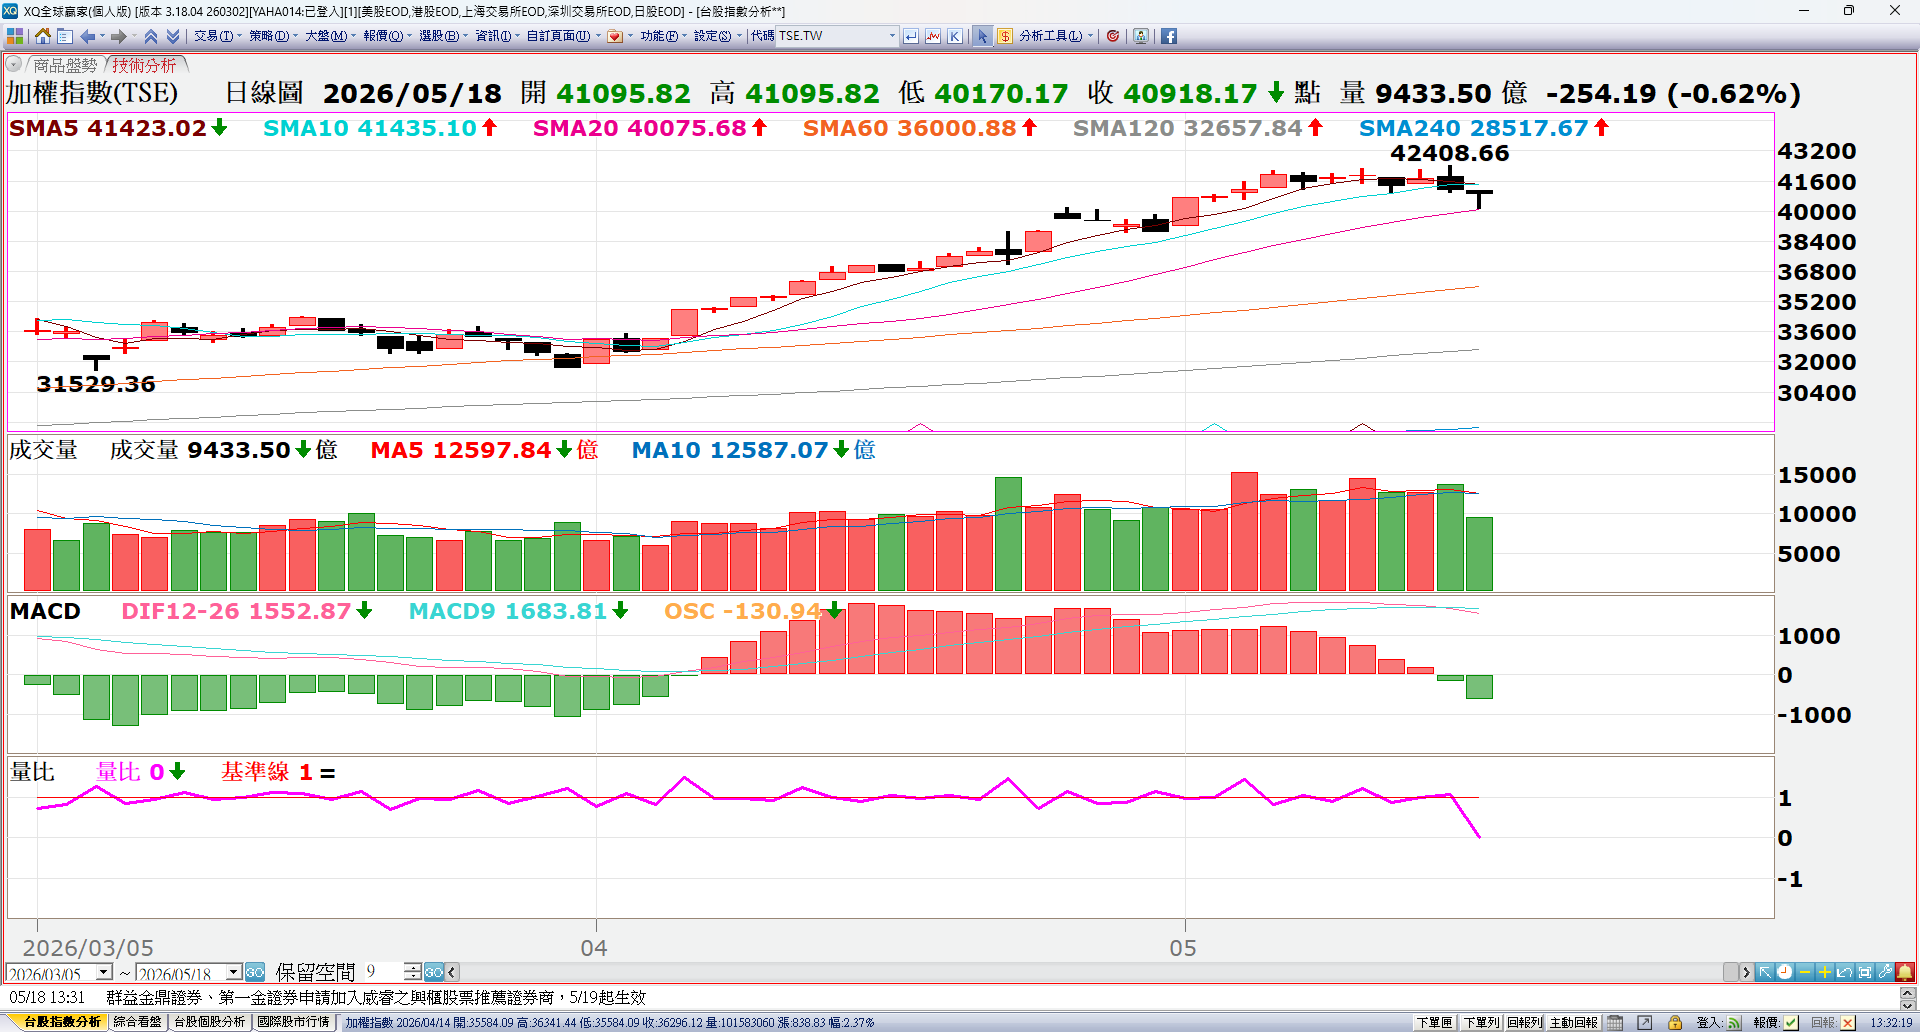Open the red alert bell icon
The height and width of the screenshot is (1032, 1920).
1905,972
